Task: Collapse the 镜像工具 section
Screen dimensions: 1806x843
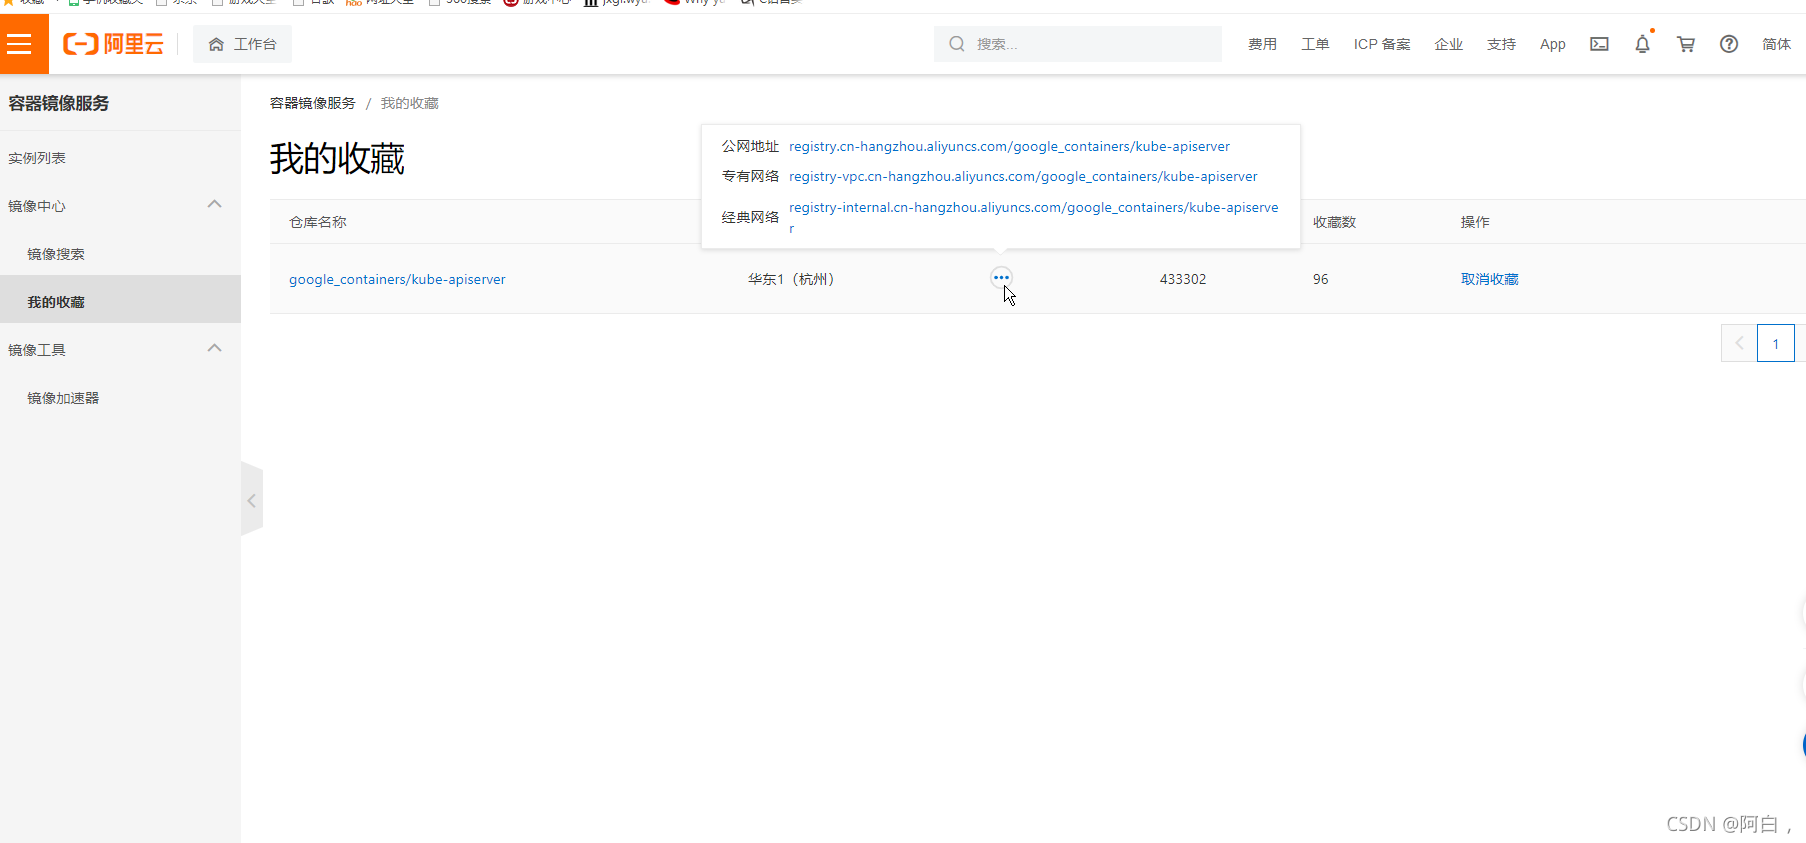Action: point(214,349)
